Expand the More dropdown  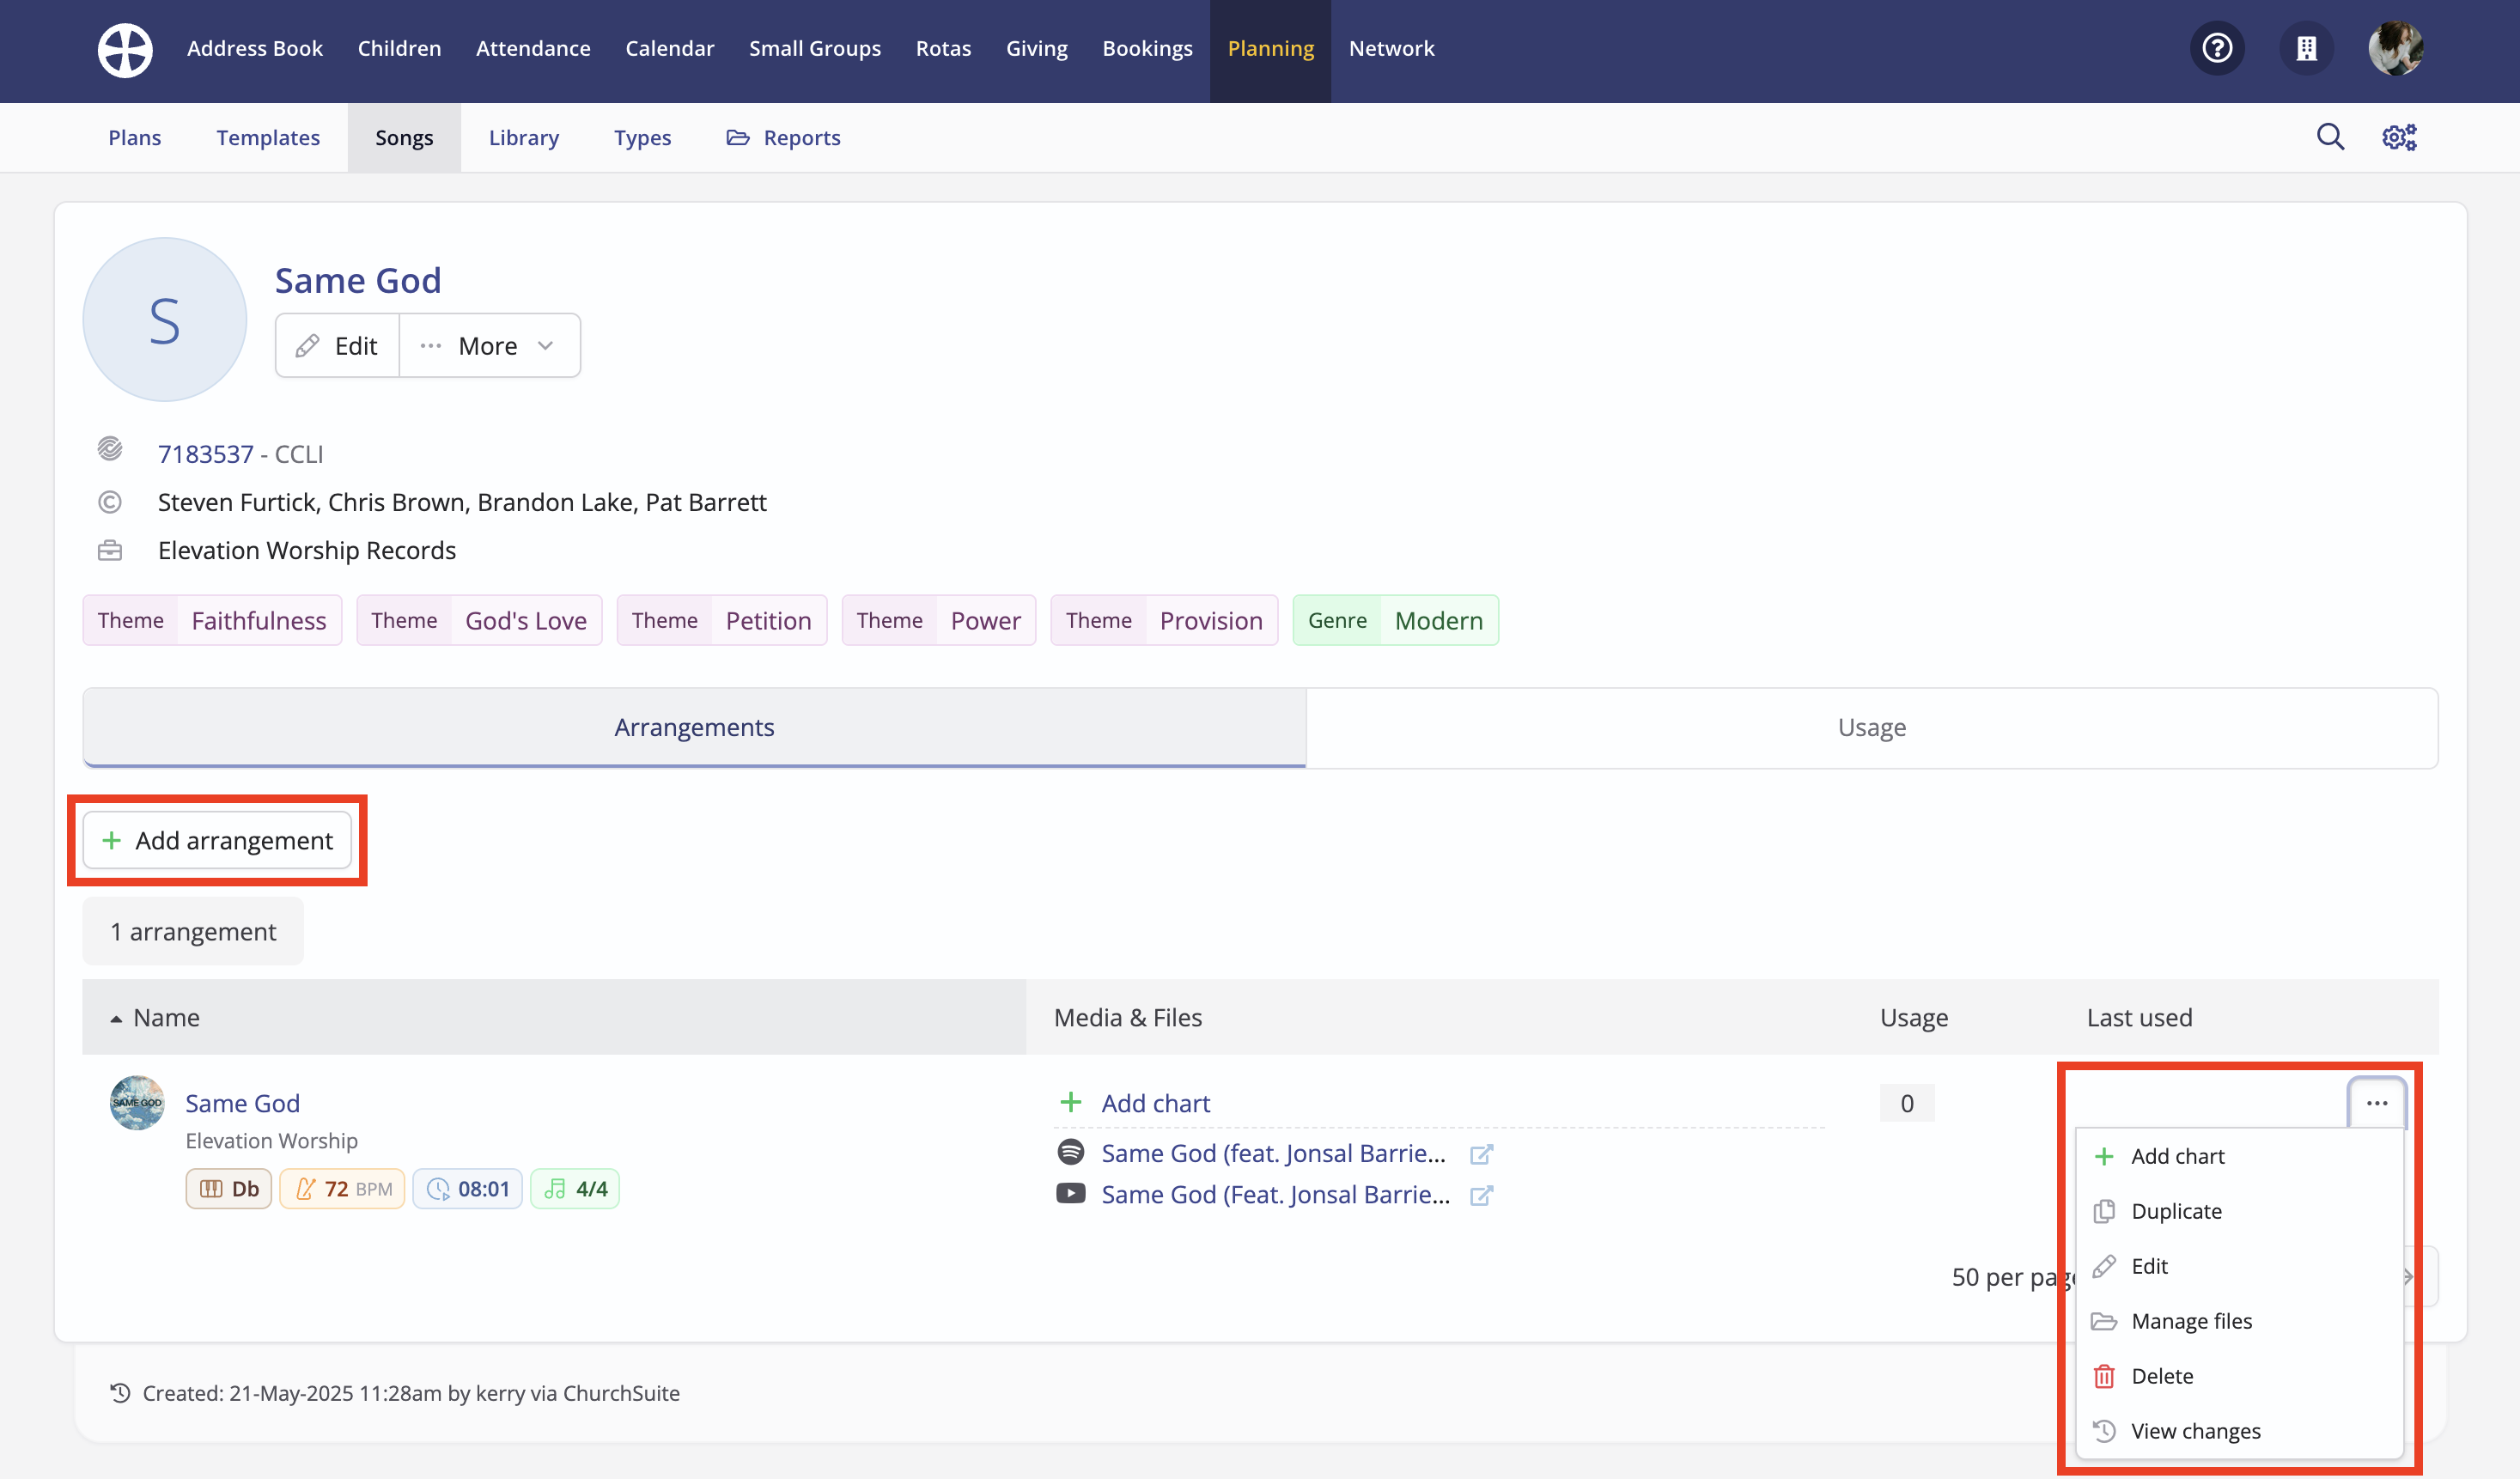point(490,345)
